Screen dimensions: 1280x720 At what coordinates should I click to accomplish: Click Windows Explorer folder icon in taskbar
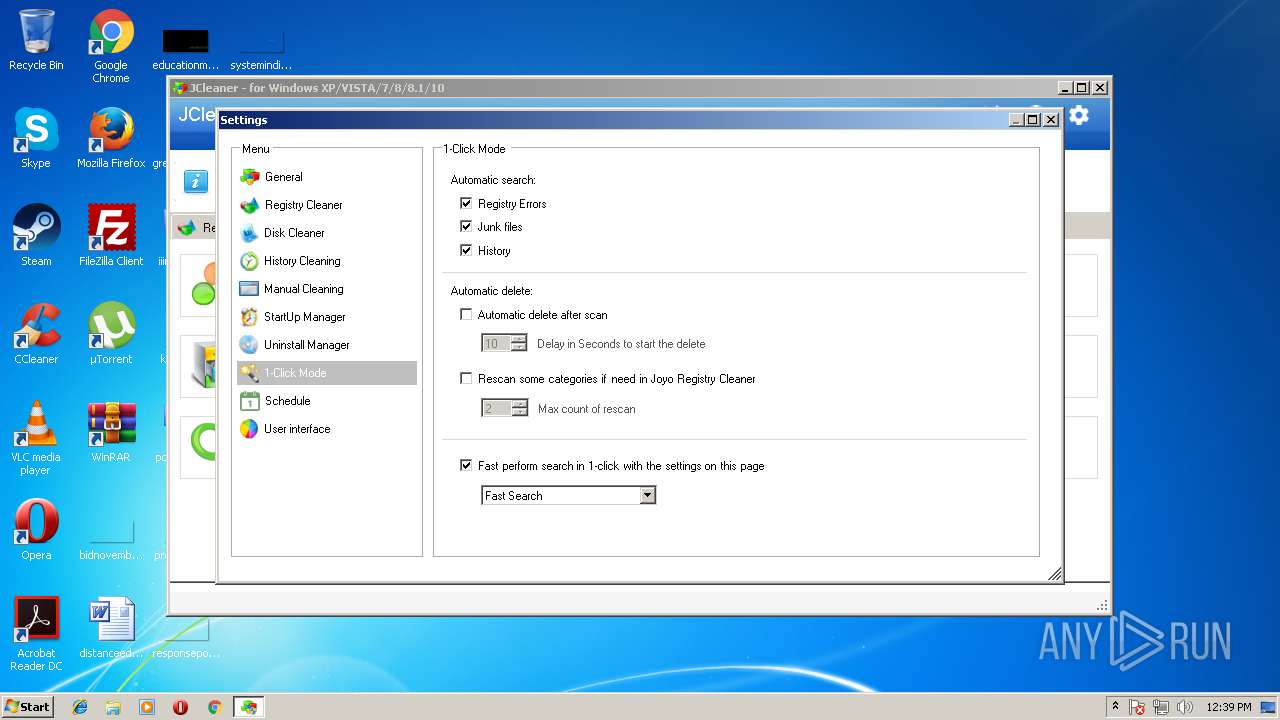point(113,707)
